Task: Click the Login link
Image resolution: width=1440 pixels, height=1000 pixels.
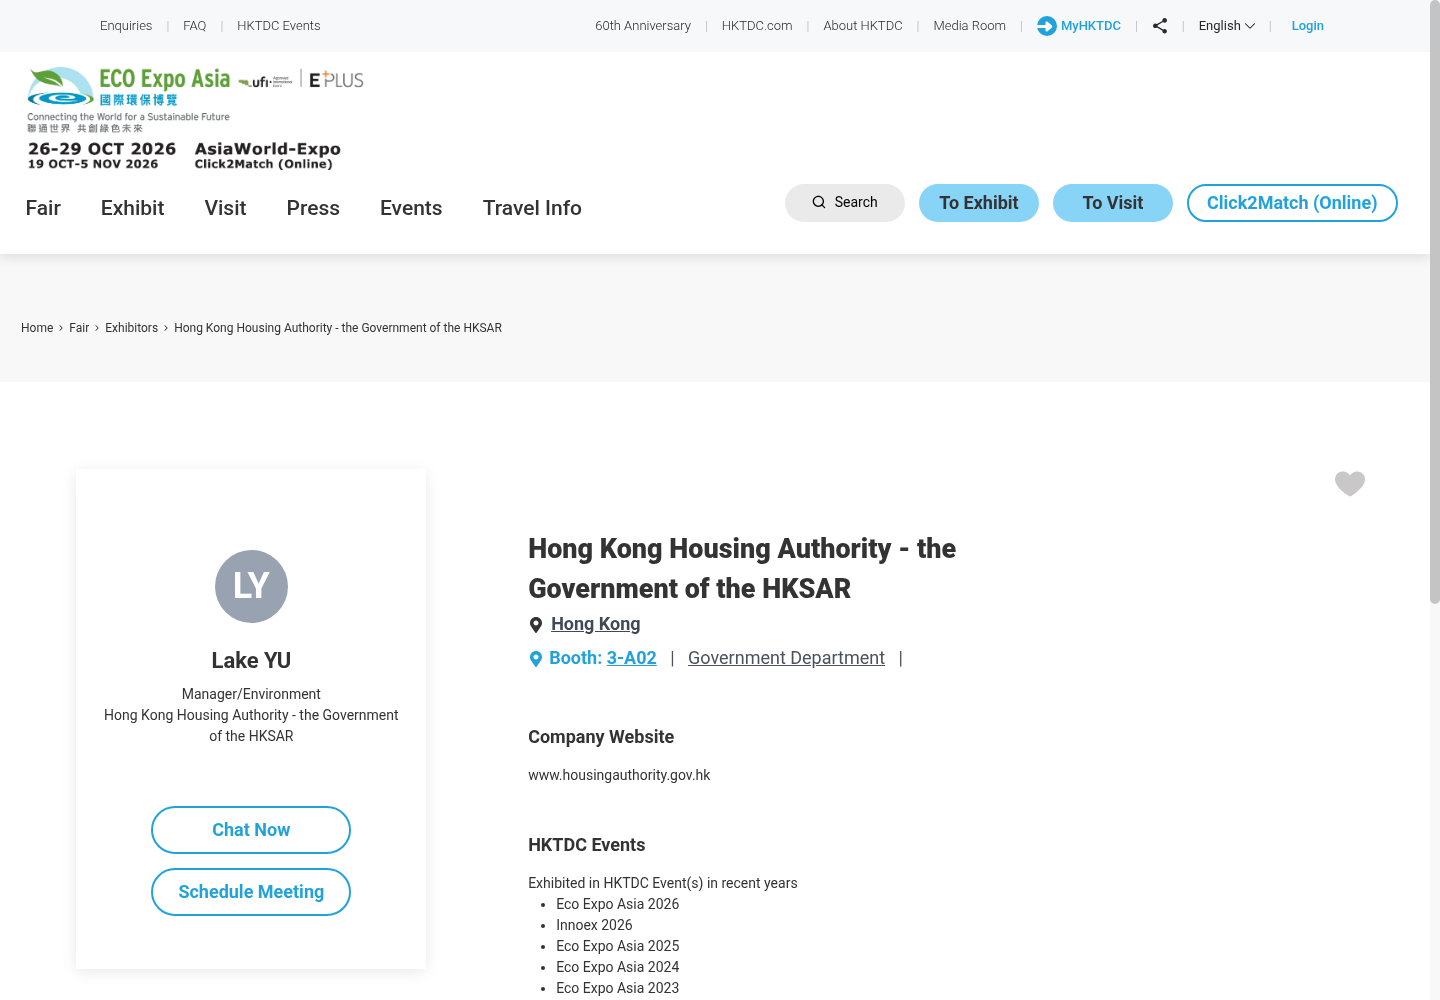Action: (1307, 26)
